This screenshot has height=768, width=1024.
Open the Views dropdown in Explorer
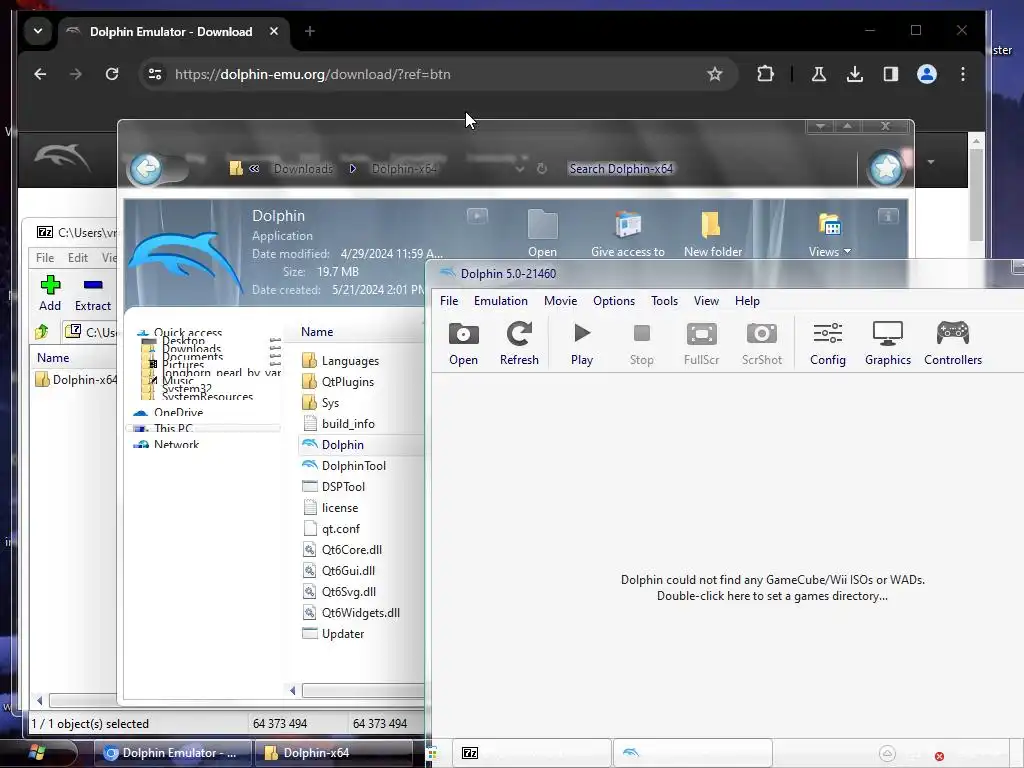[x=829, y=234]
